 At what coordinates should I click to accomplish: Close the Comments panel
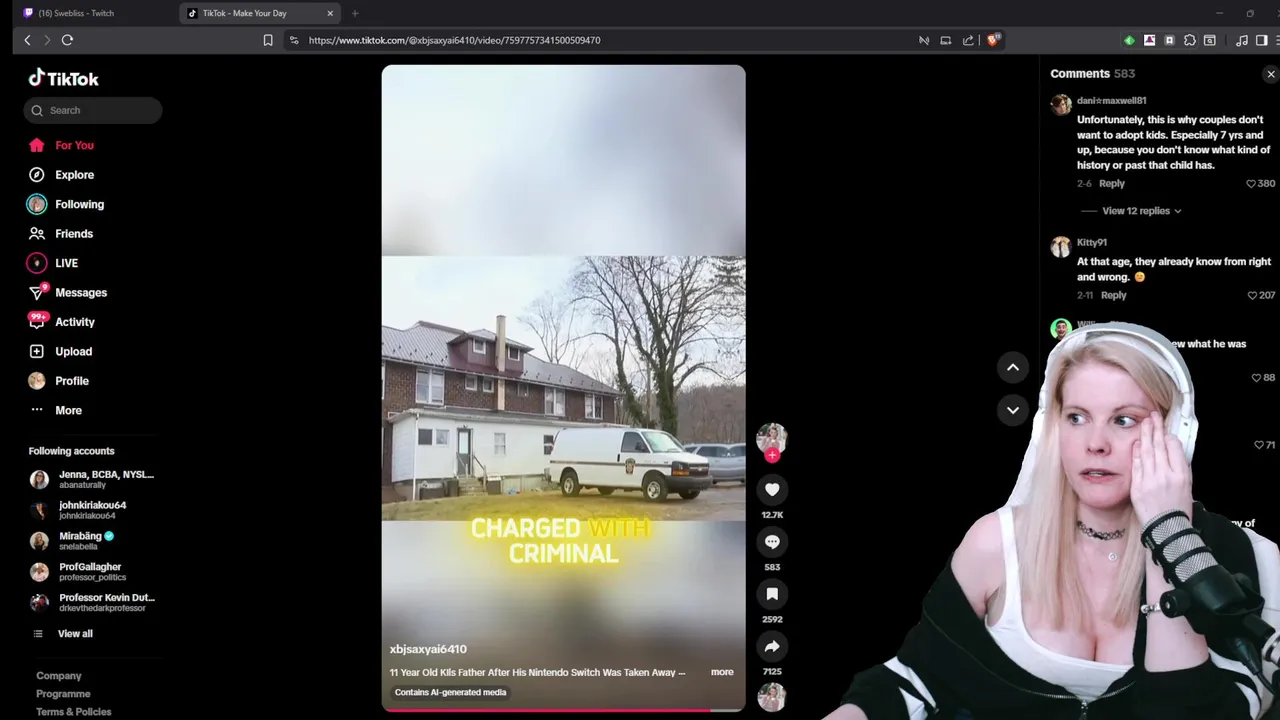[x=1271, y=74]
